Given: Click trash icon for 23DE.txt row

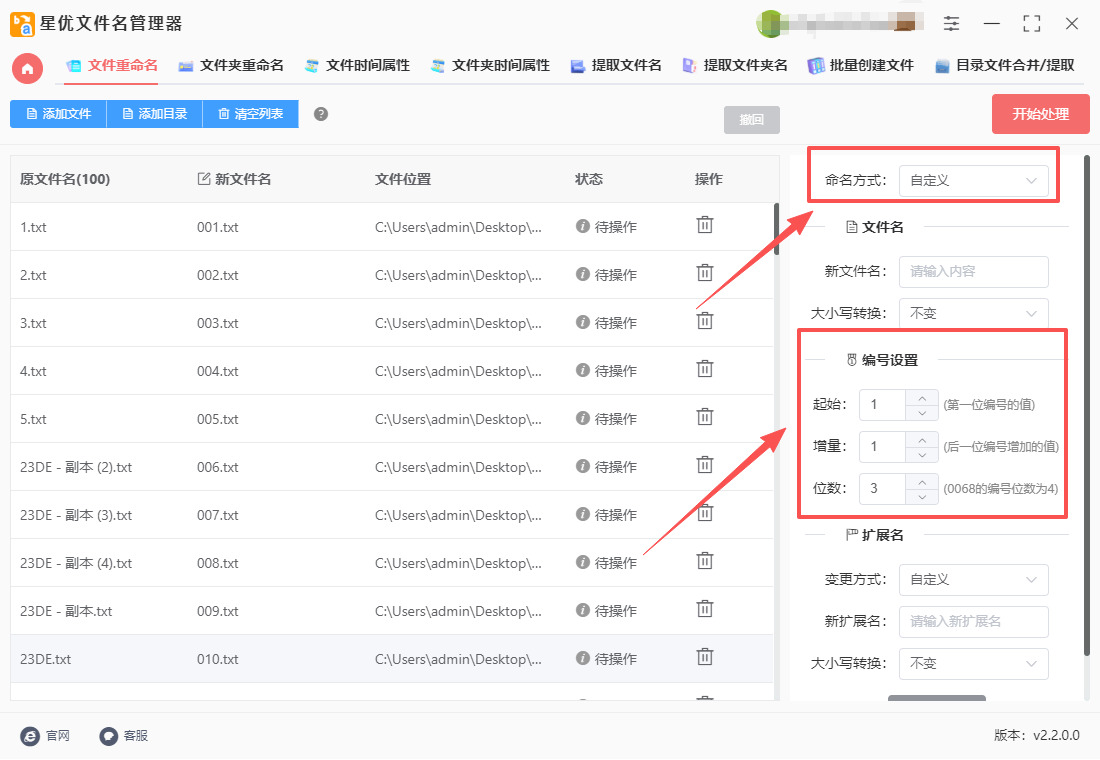Looking at the screenshot, I should point(705,657).
